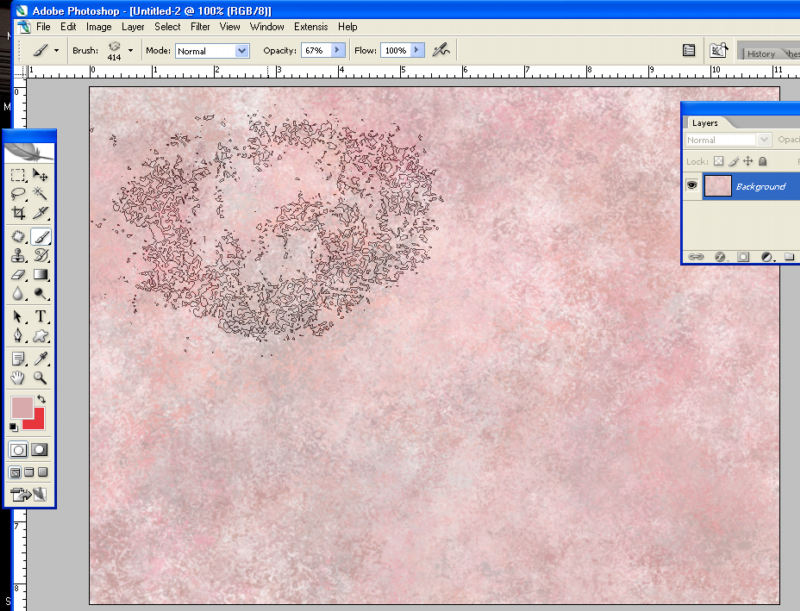Enable airbrush capabilities in options bar

[x=441, y=50]
